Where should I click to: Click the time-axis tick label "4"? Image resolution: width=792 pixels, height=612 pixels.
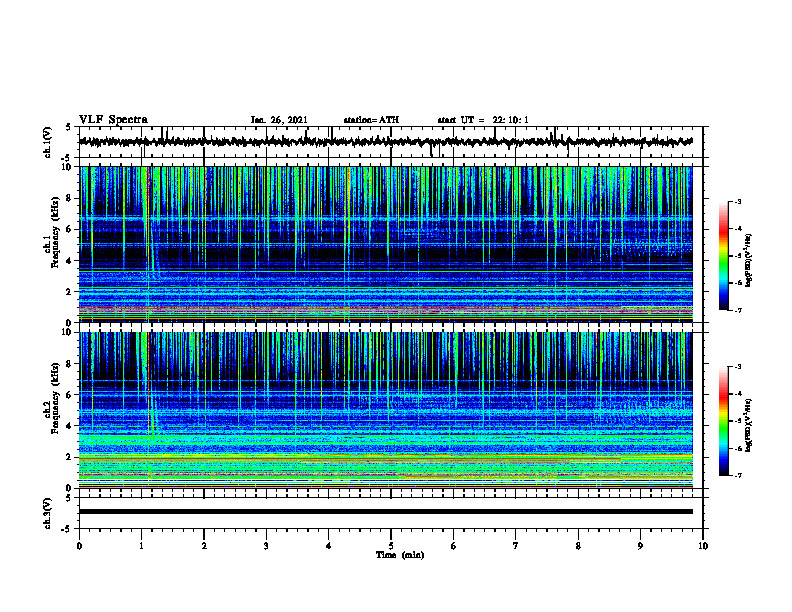click(329, 546)
